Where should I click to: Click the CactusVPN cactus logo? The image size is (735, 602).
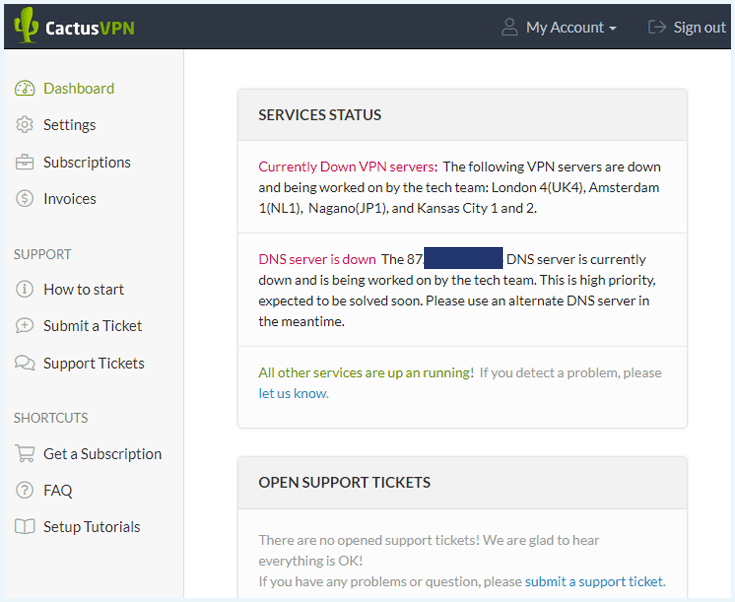[26, 25]
